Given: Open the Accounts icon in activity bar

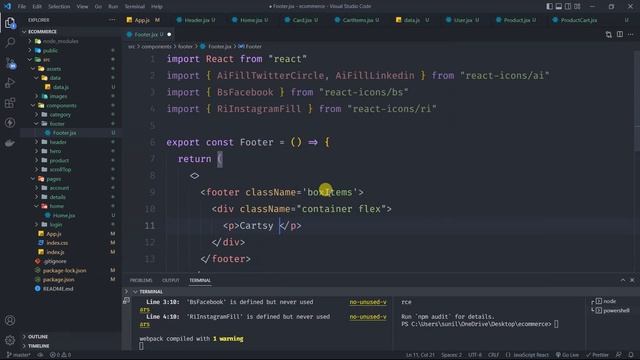Looking at the screenshot, I should (10, 320).
